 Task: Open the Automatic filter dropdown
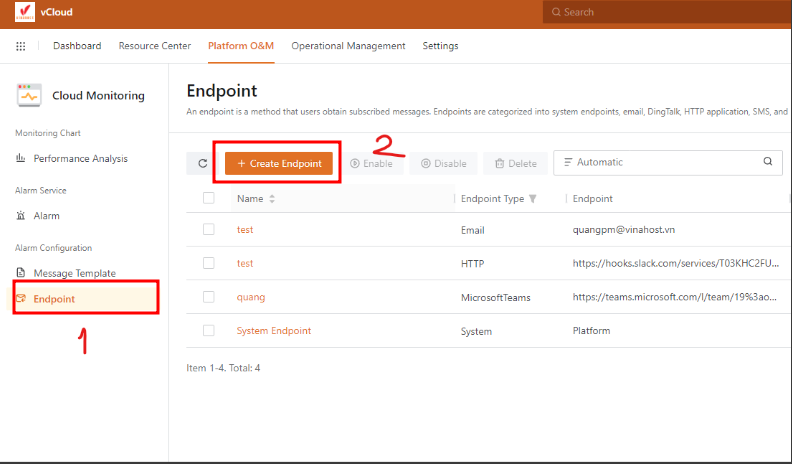(655, 162)
